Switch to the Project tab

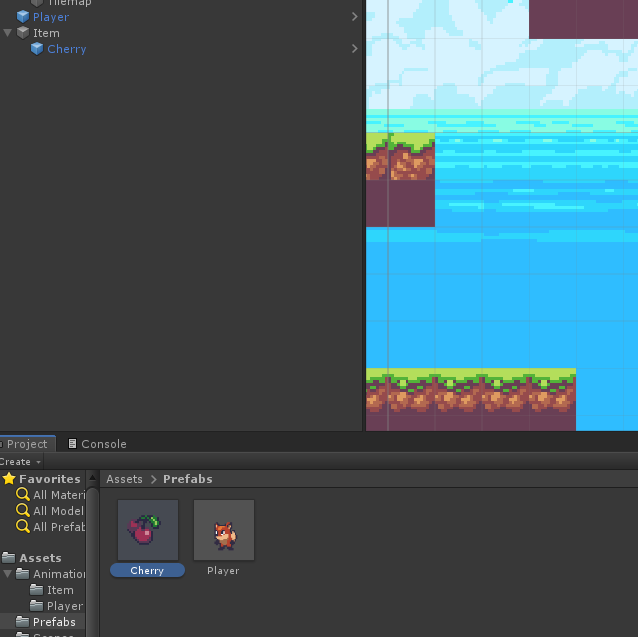[x=27, y=444]
